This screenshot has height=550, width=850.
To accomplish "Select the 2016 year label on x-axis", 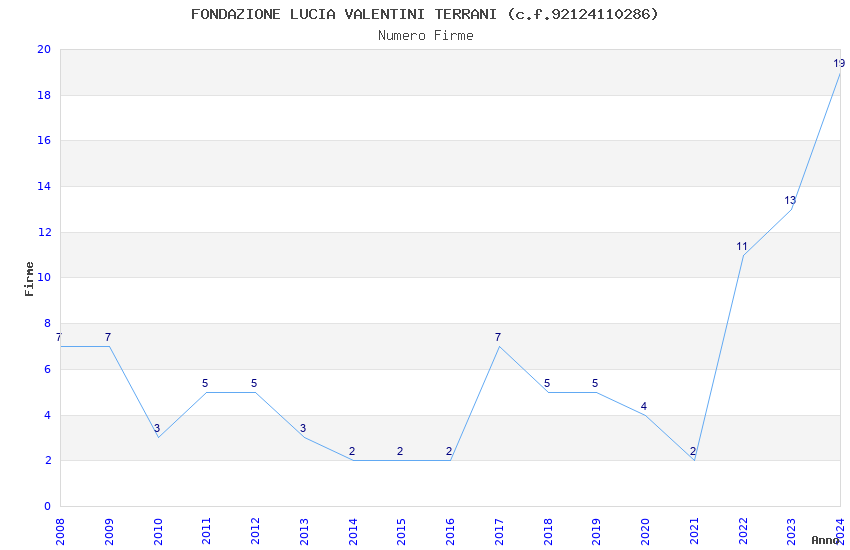I will click(450, 531).
